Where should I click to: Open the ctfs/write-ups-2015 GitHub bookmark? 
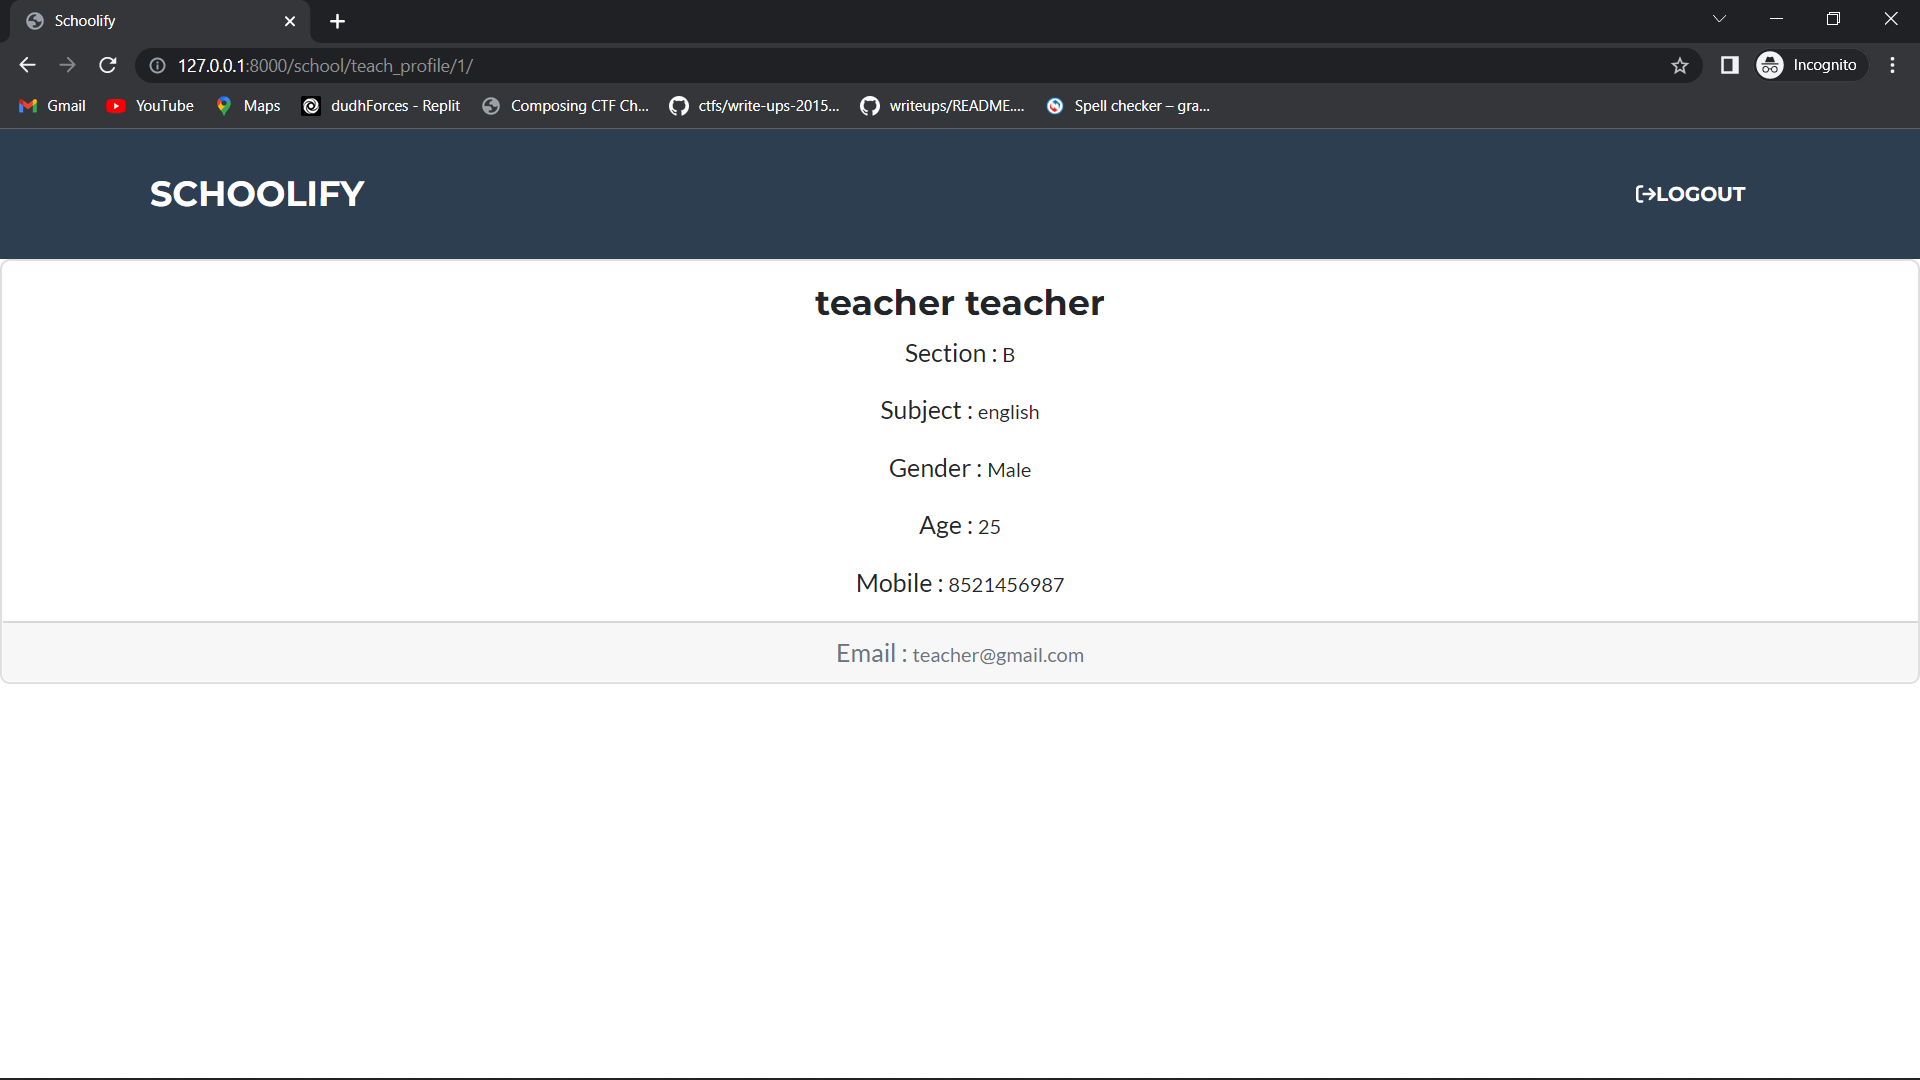(x=755, y=105)
